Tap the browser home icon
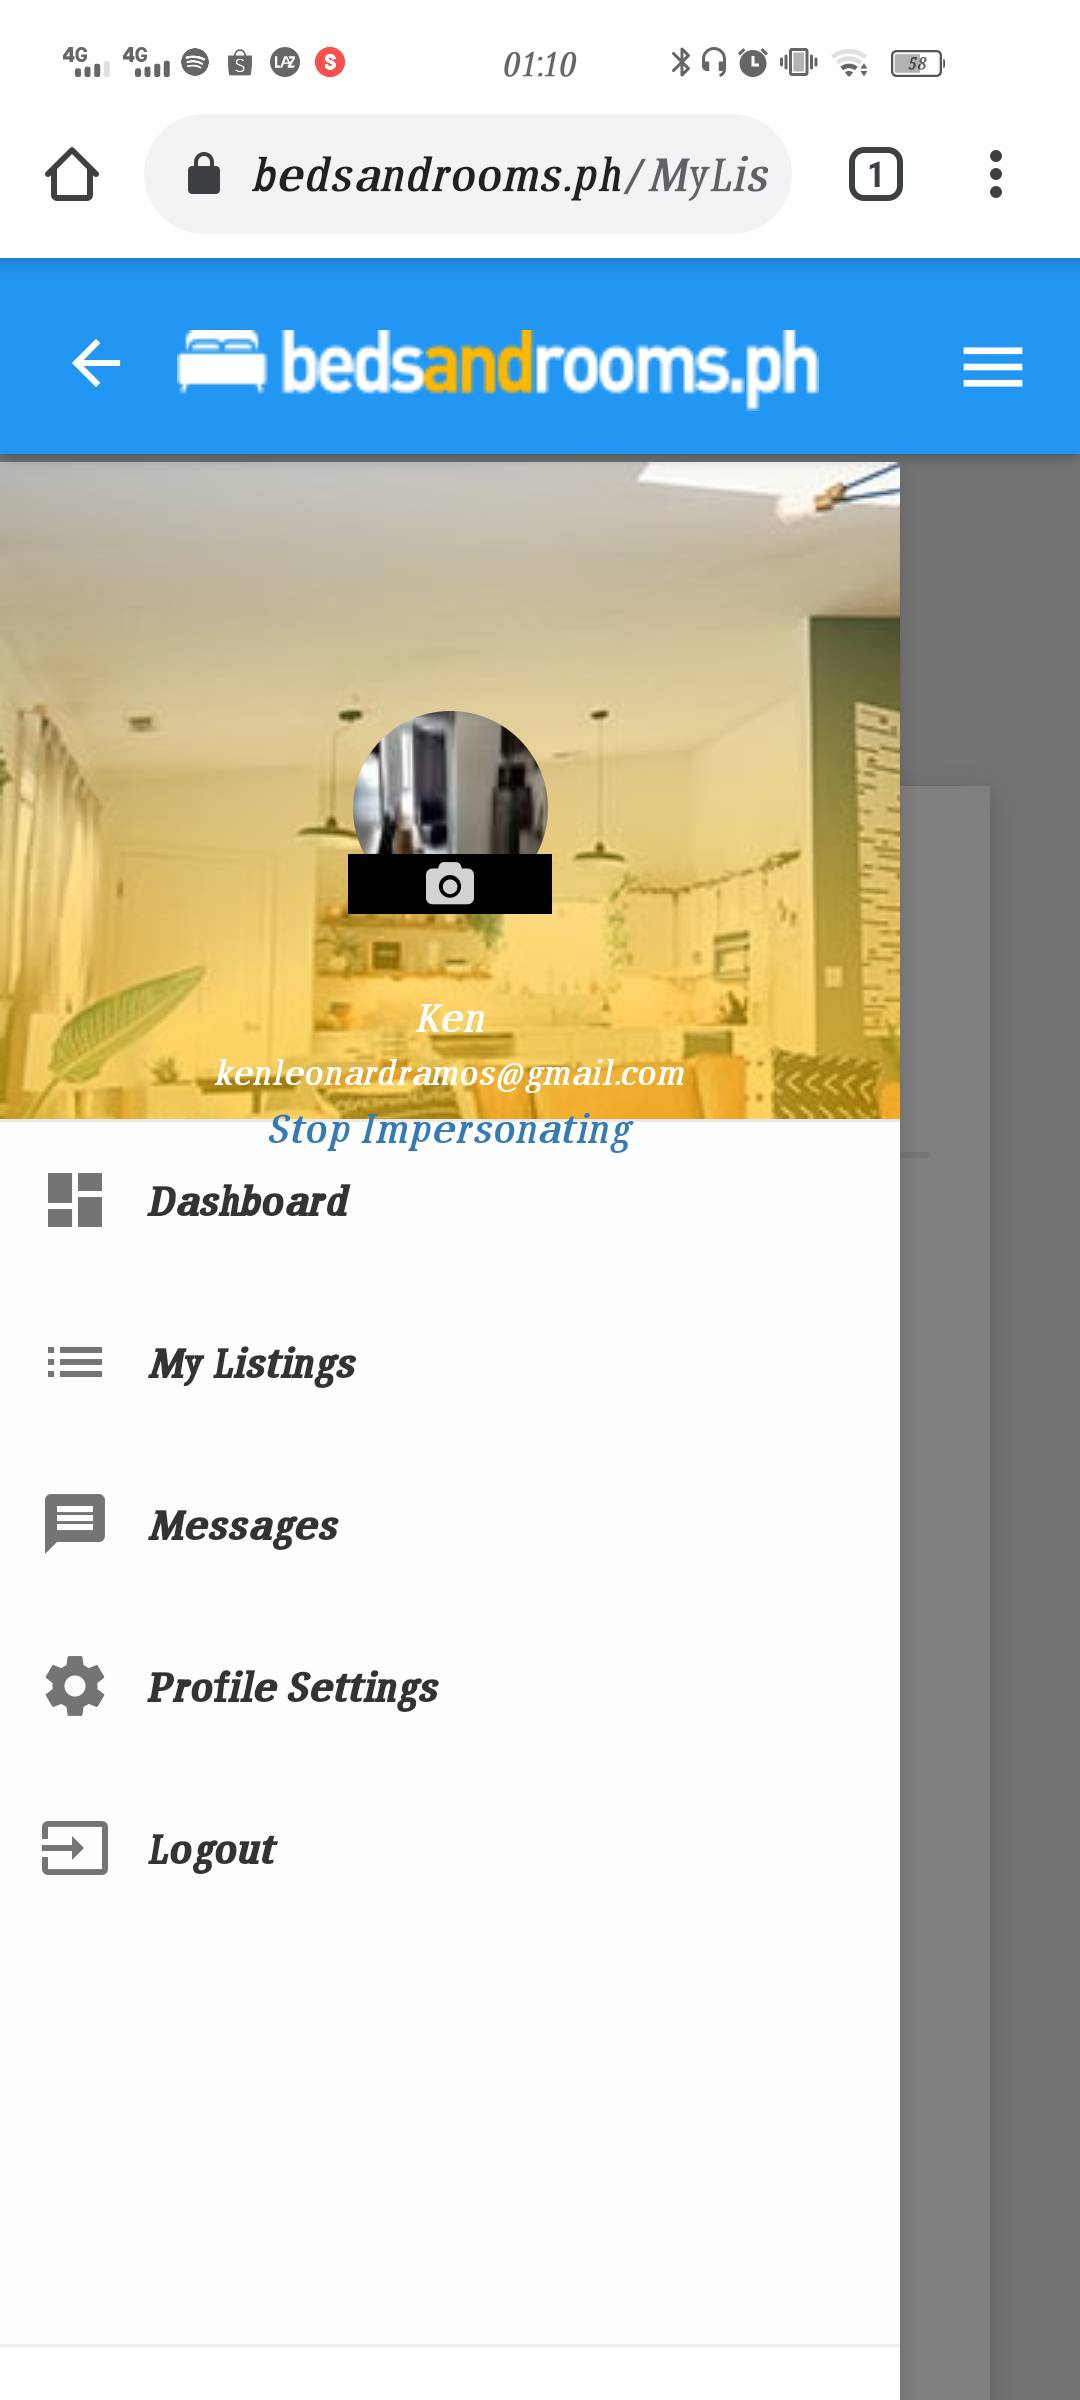Image resolution: width=1080 pixels, height=2400 pixels. click(72, 175)
